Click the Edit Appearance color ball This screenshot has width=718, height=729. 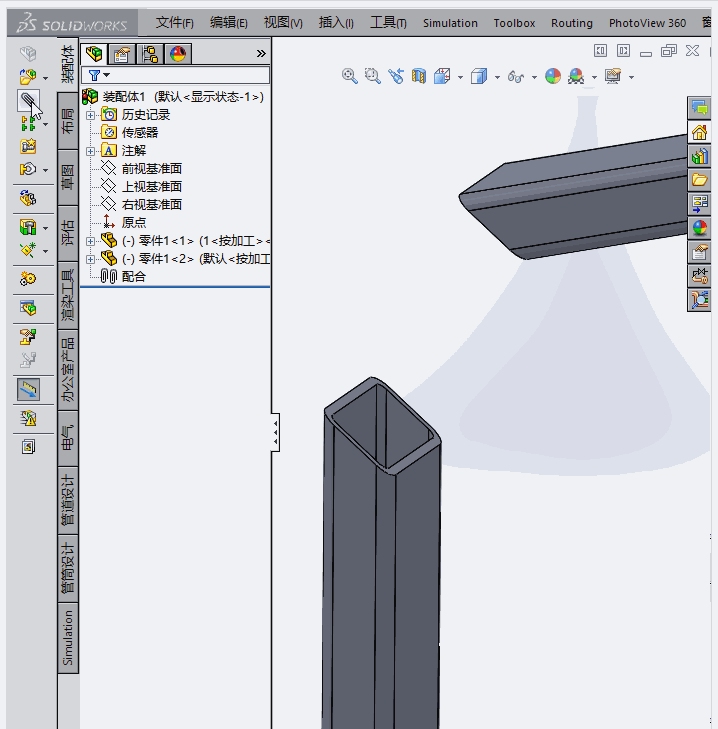(553, 76)
